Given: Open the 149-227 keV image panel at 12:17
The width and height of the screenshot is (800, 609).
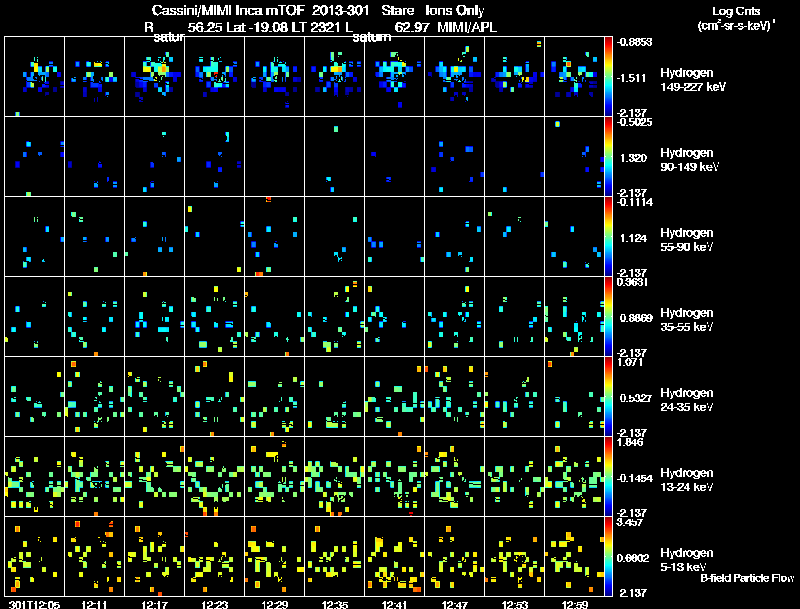Looking at the screenshot, I should pyautogui.click(x=155, y=77).
